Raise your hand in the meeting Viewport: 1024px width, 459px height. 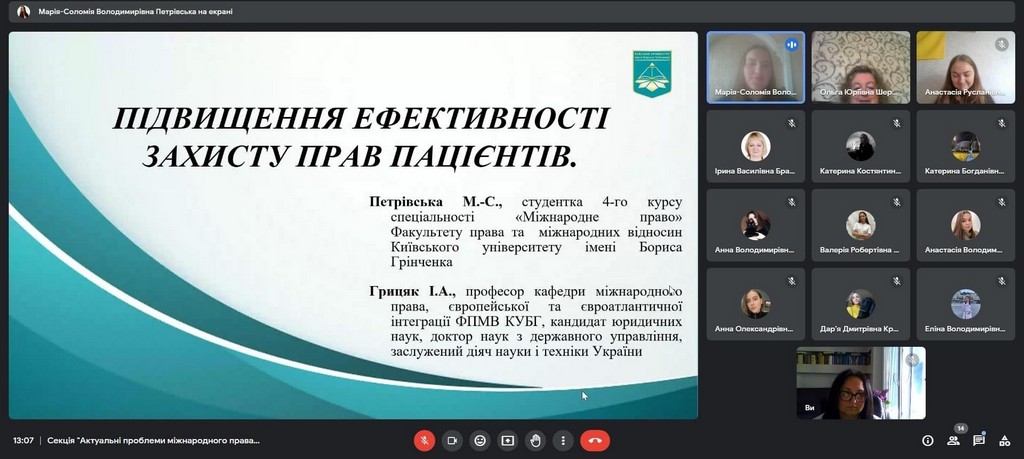click(536, 440)
